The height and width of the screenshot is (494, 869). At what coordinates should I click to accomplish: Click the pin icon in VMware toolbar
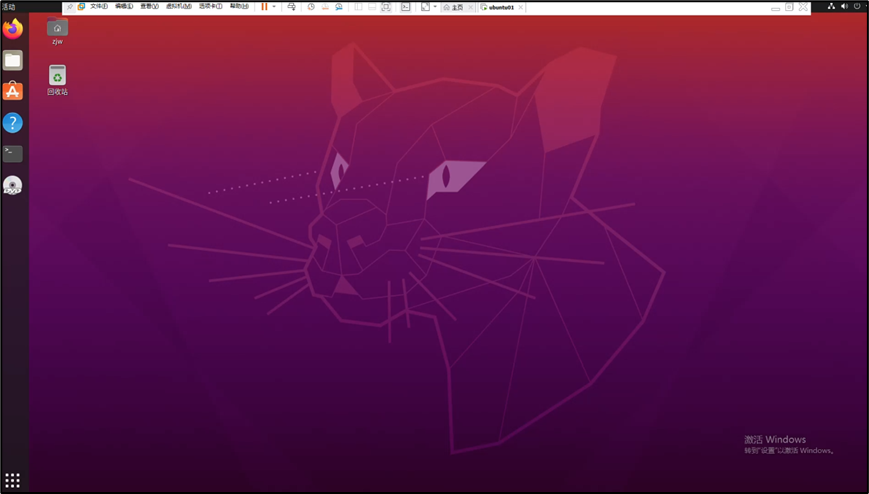pos(69,7)
